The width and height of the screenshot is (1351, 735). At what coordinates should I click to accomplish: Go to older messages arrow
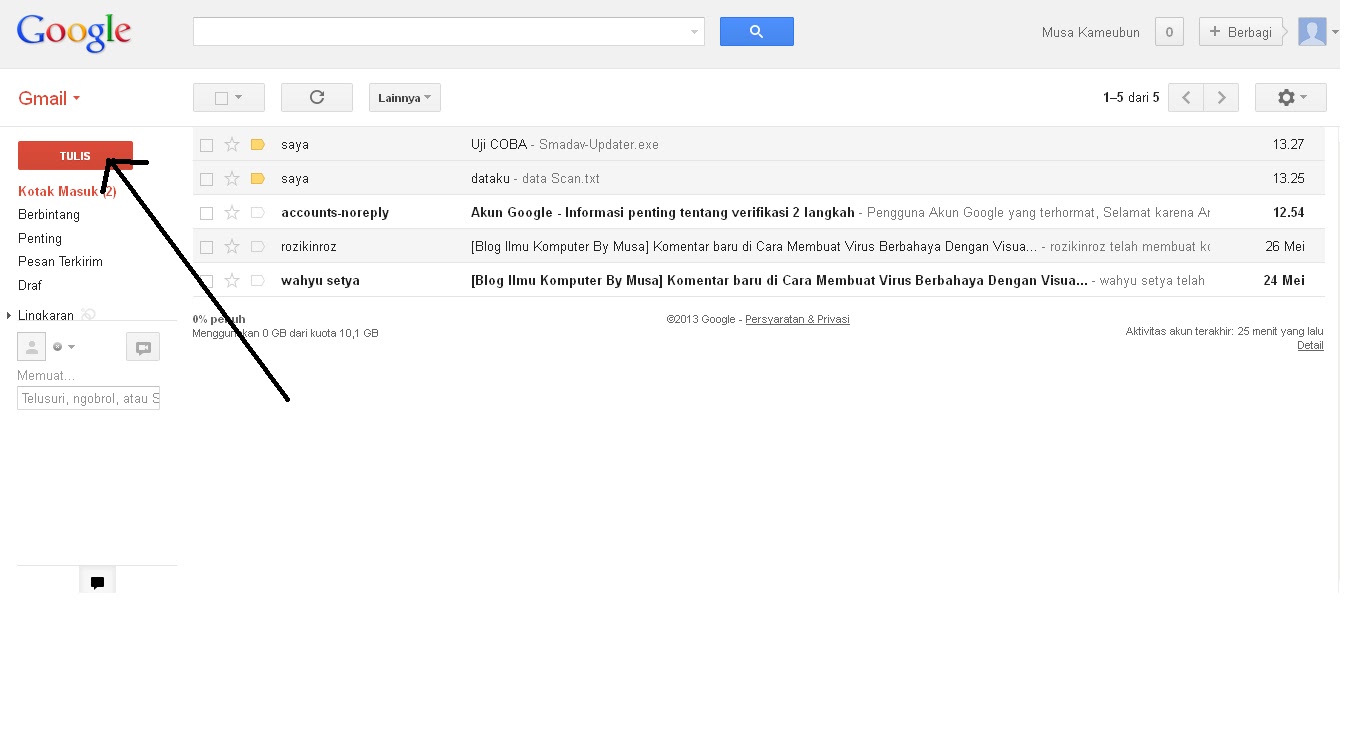tap(1221, 97)
